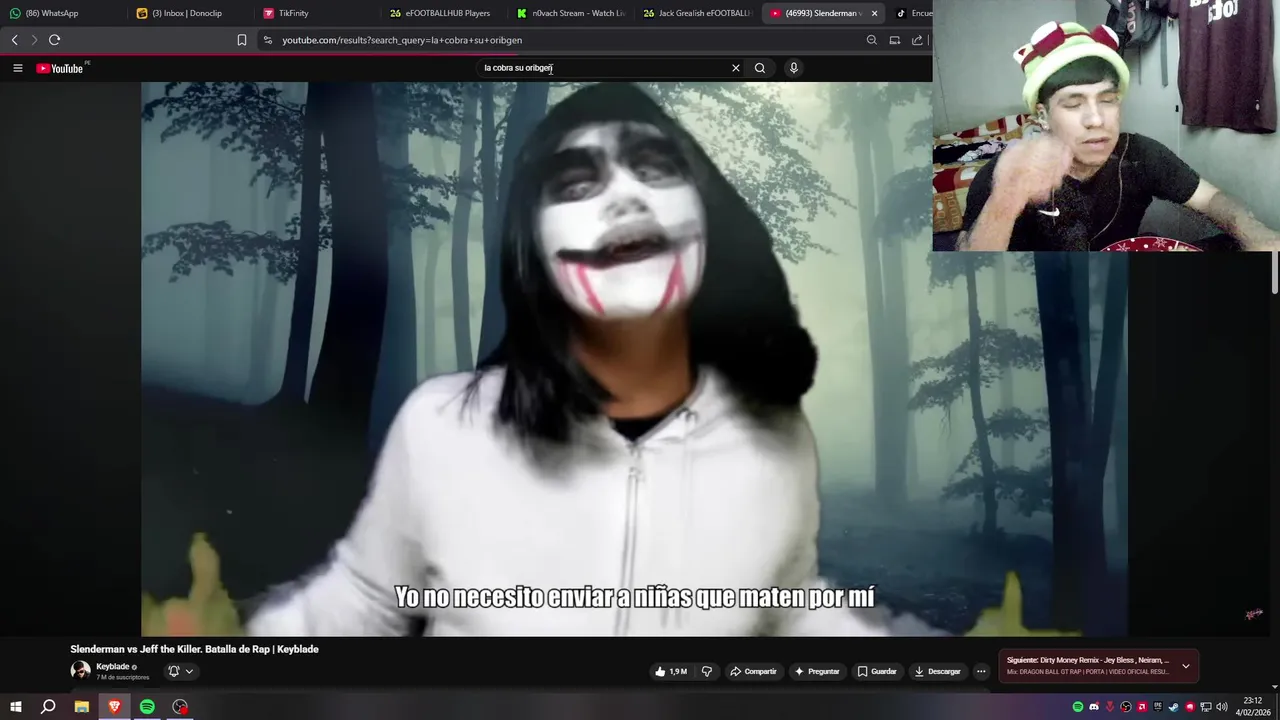Click the taskbar clock showing 23:12

click(1252, 707)
